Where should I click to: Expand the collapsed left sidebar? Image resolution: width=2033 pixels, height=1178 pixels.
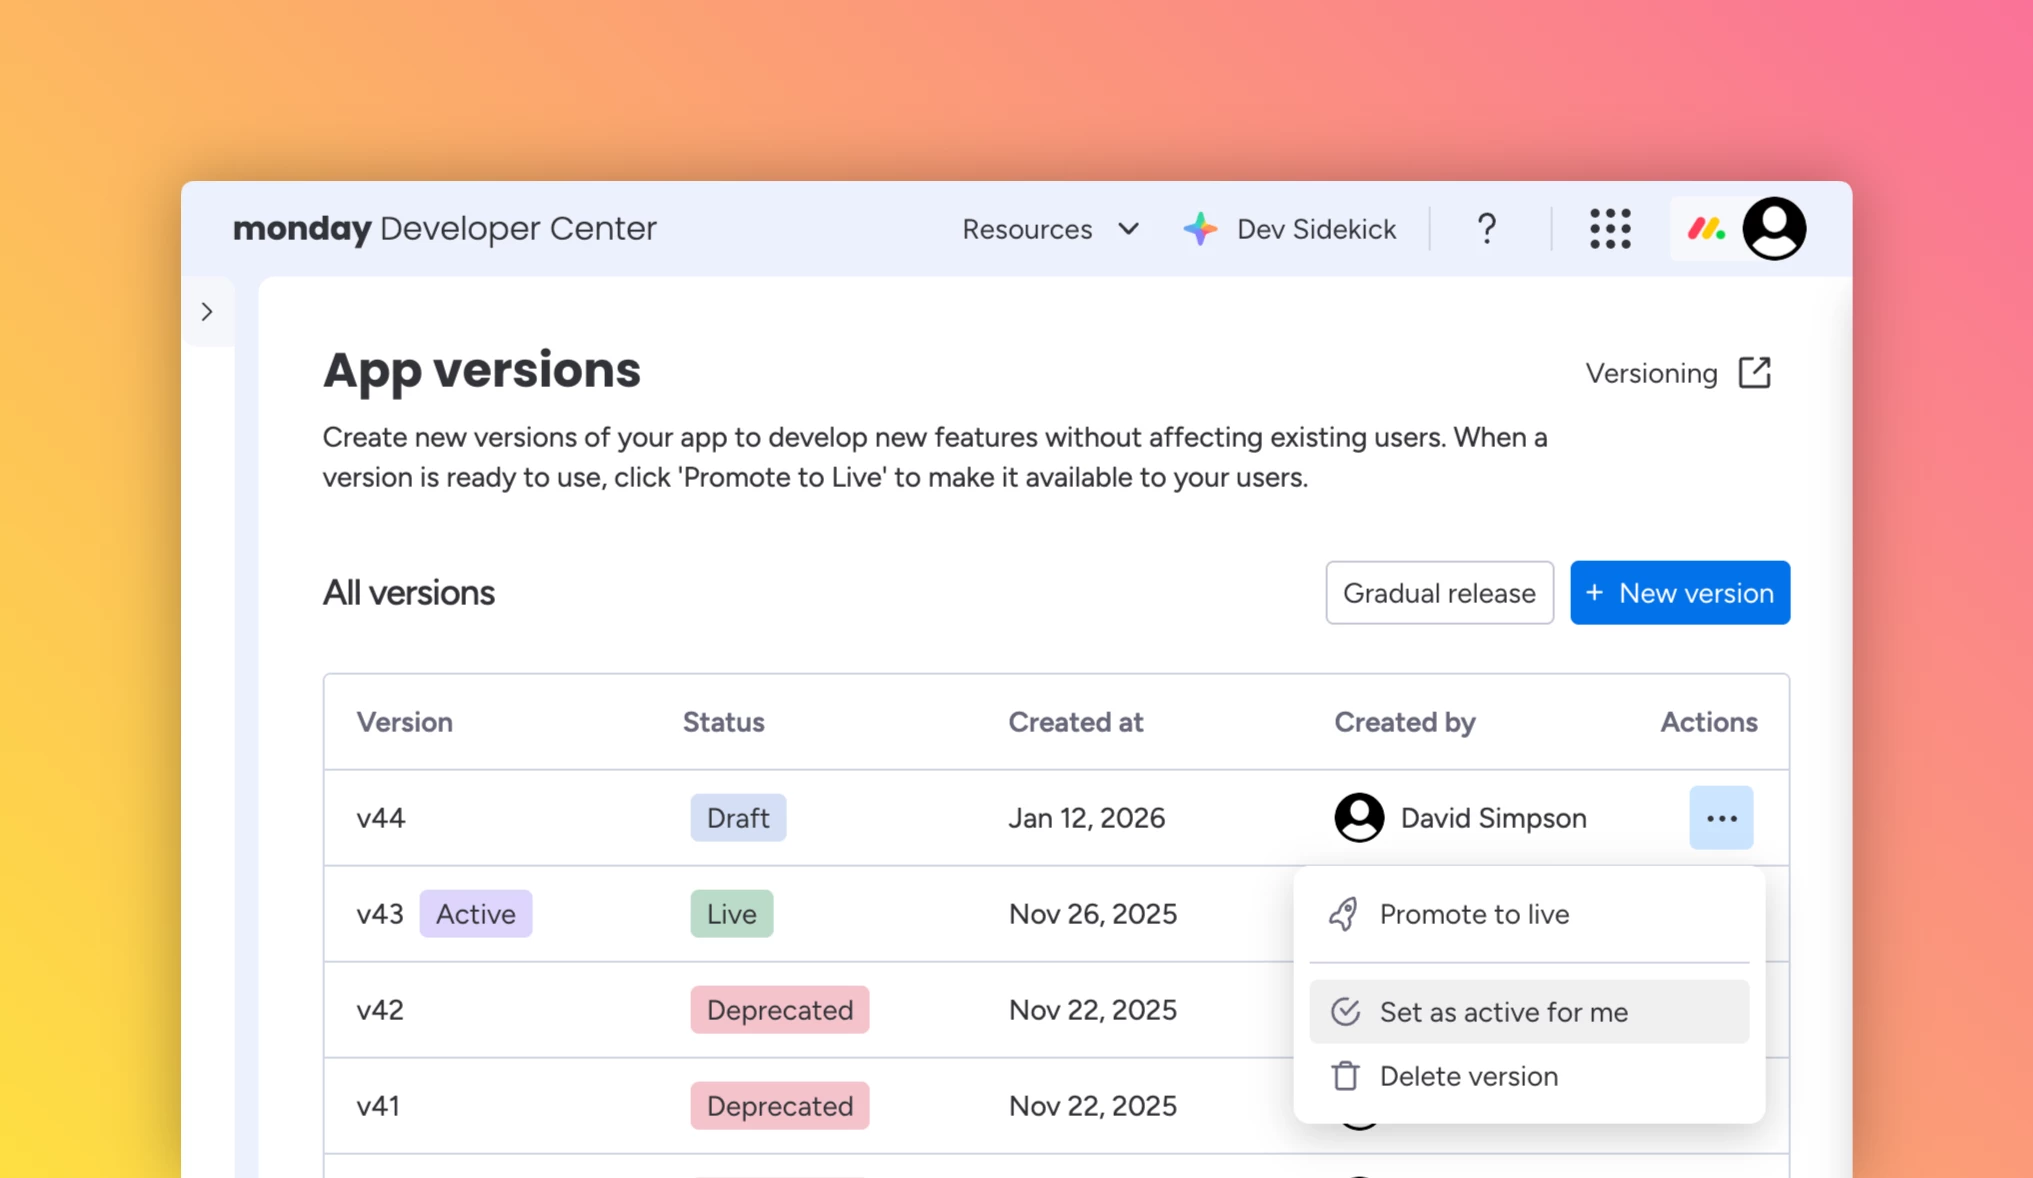208,312
